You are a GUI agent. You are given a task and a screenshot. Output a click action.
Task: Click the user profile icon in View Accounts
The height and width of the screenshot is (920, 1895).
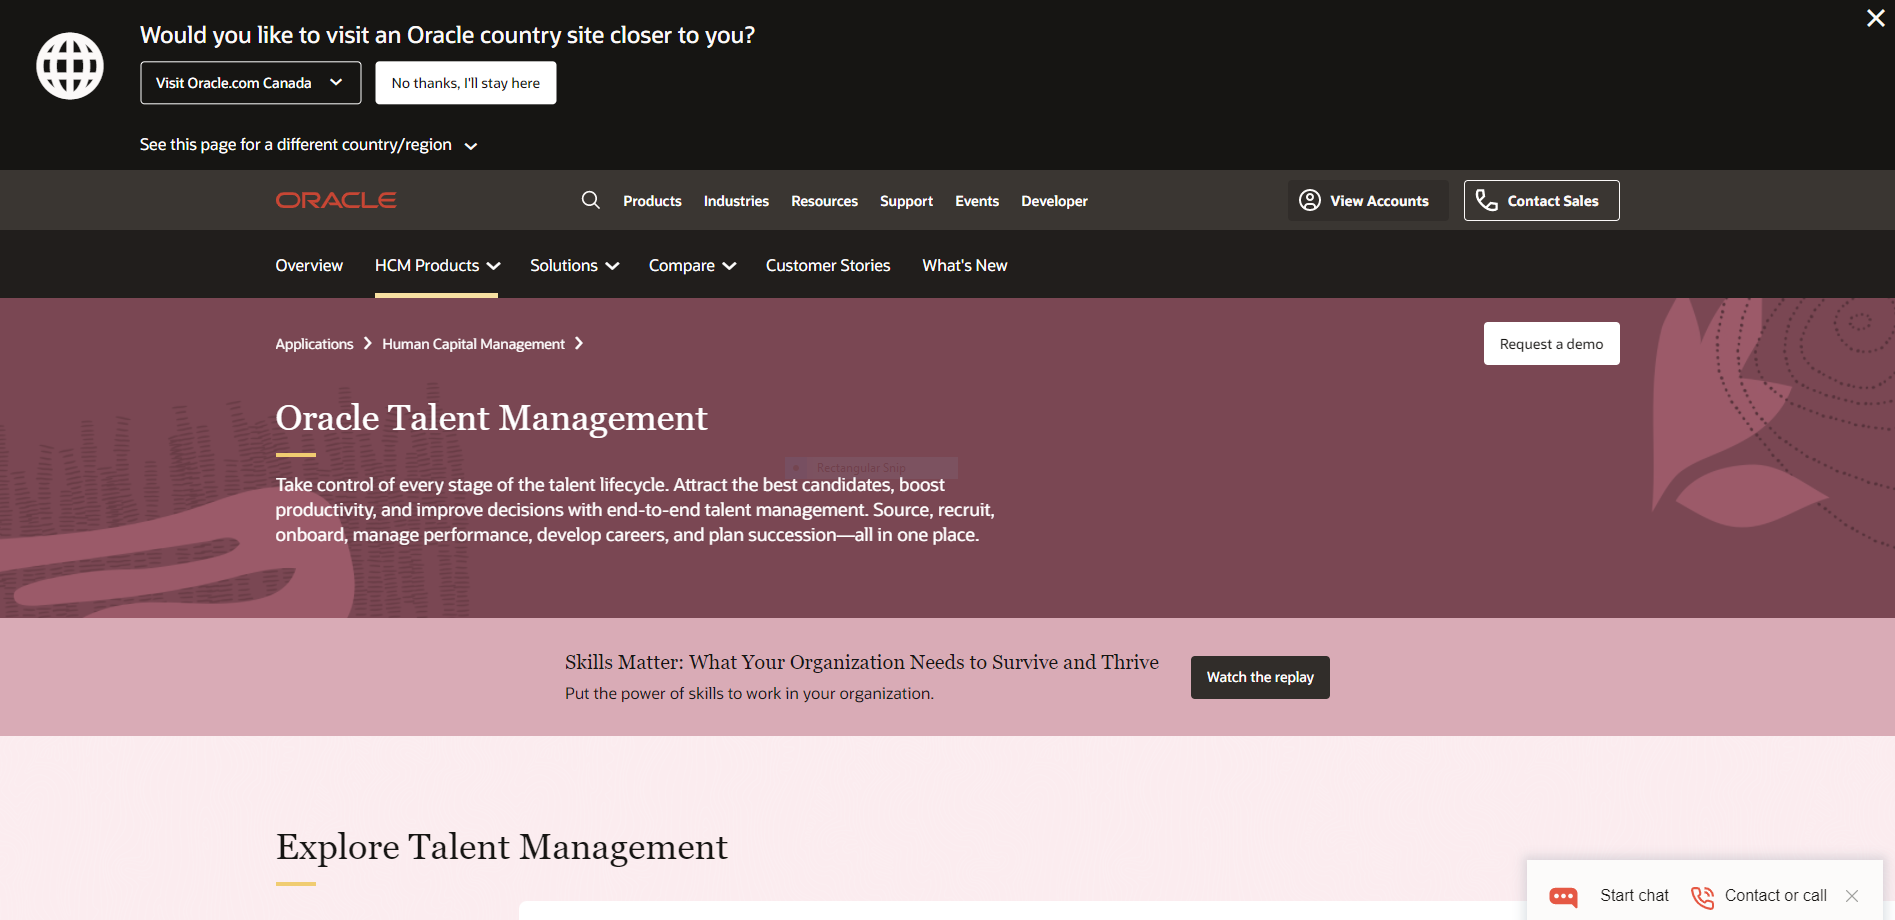tap(1310, 200)
